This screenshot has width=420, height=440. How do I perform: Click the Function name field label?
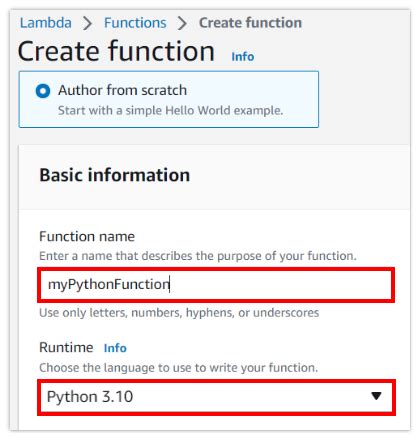coord(87,236)
